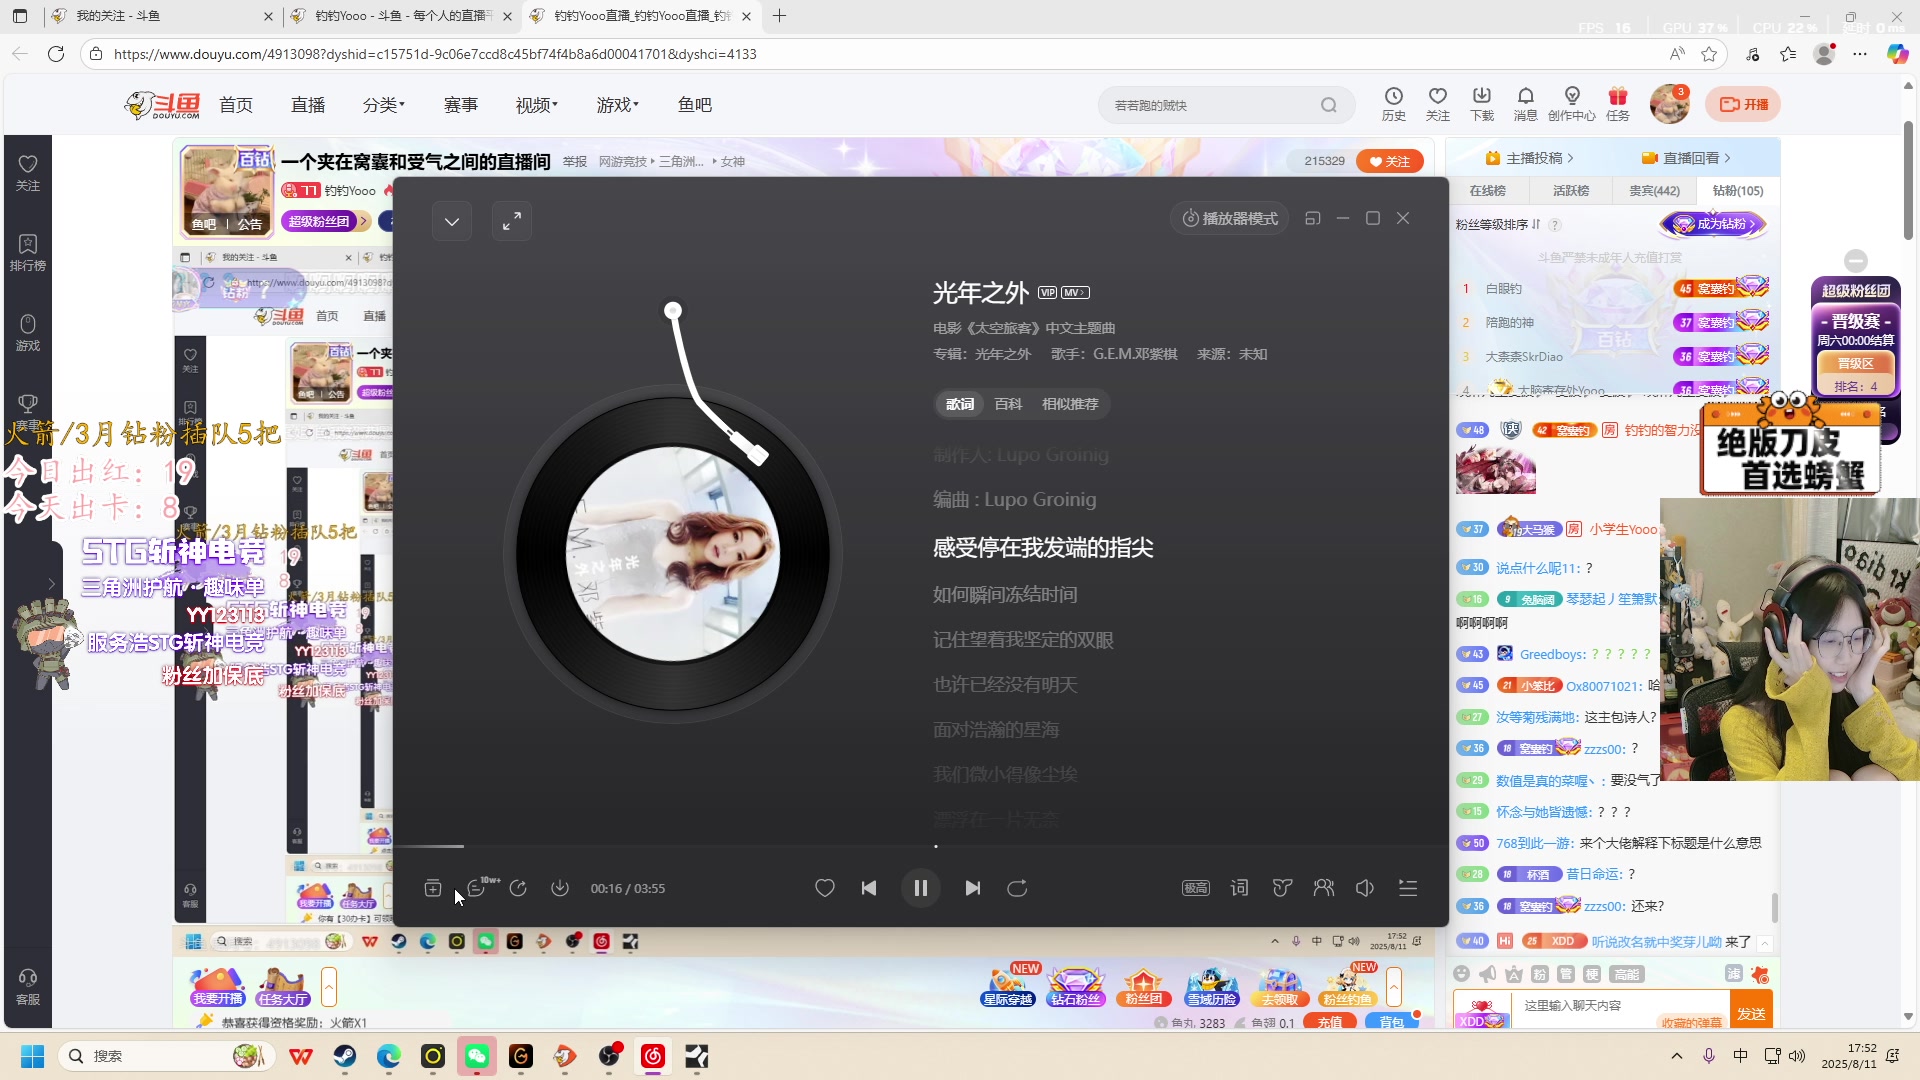1920x1080 pixels.
Task: Open the 赛事 nav item
Action: (461, 105)
